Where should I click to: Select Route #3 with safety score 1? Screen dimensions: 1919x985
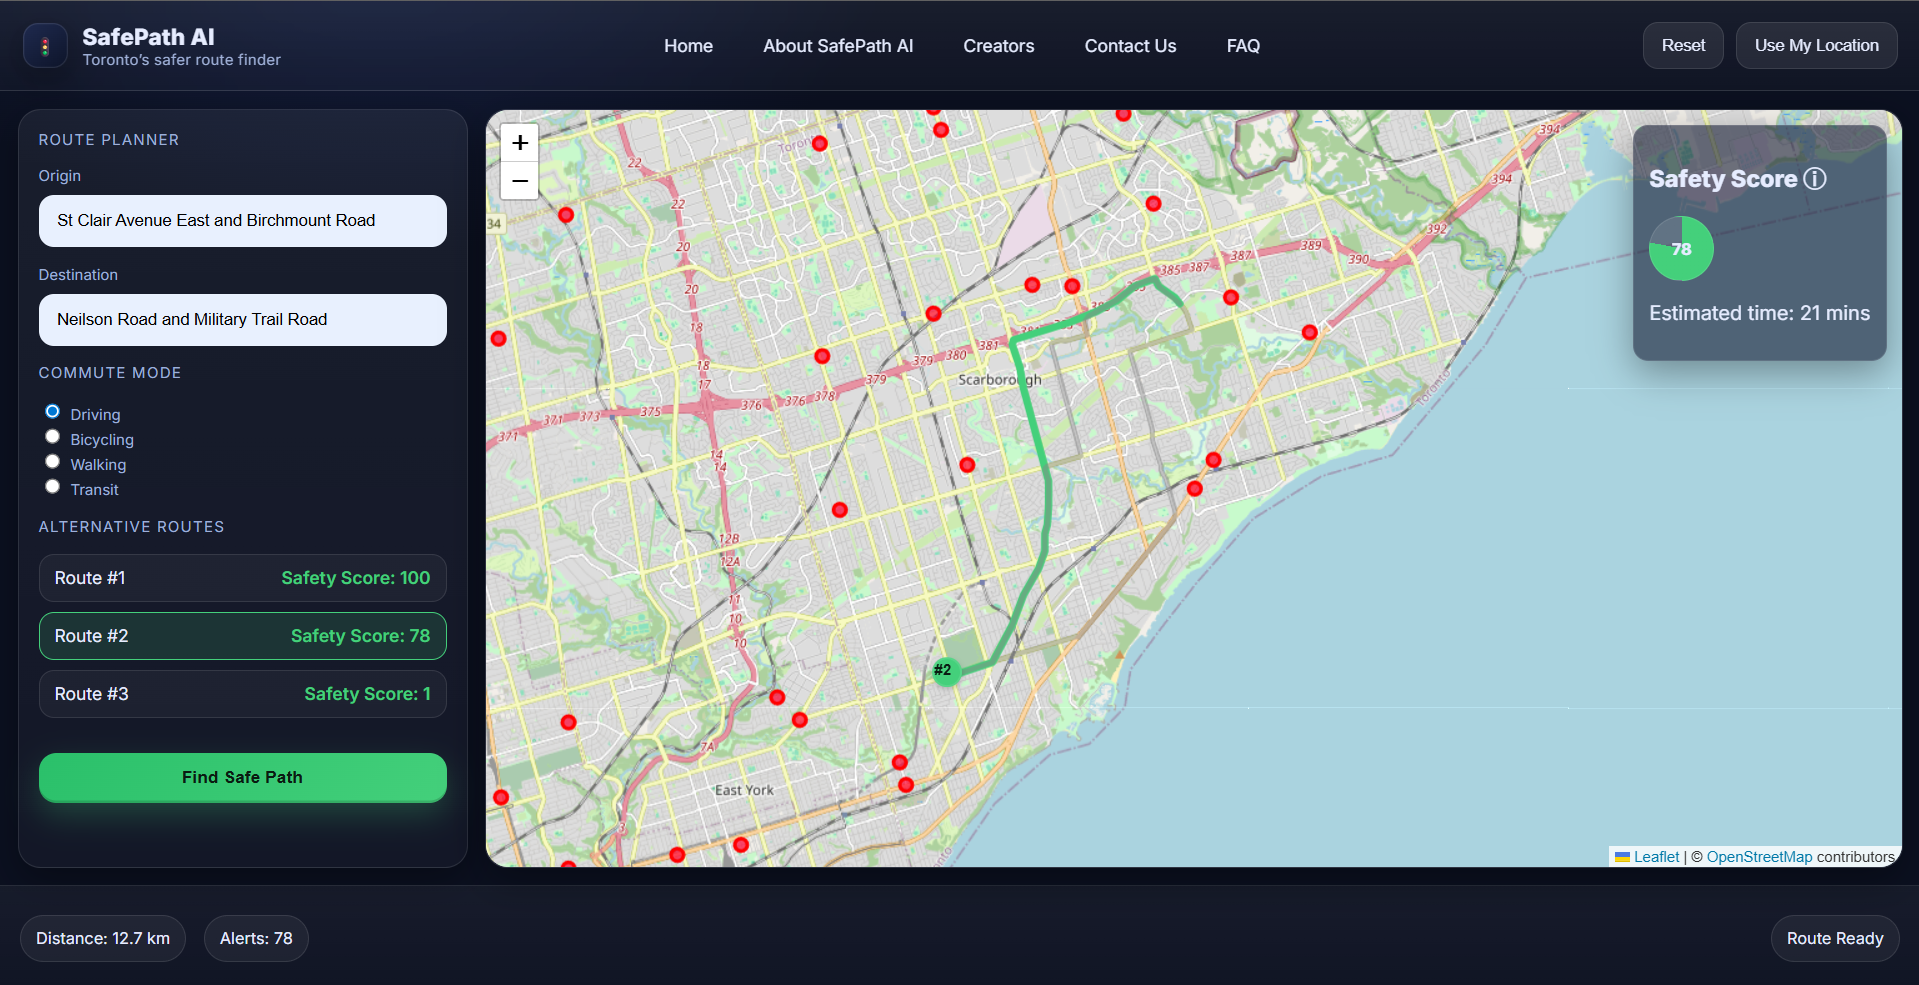point(243,694)
